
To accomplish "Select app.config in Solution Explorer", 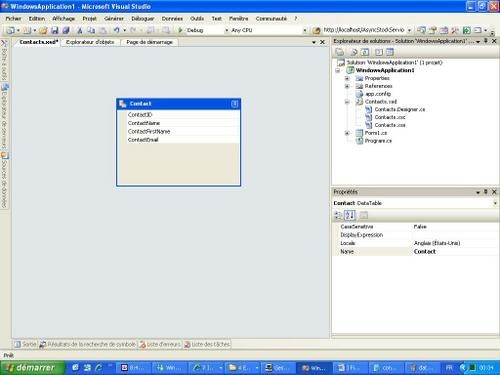I will (378, 94).
